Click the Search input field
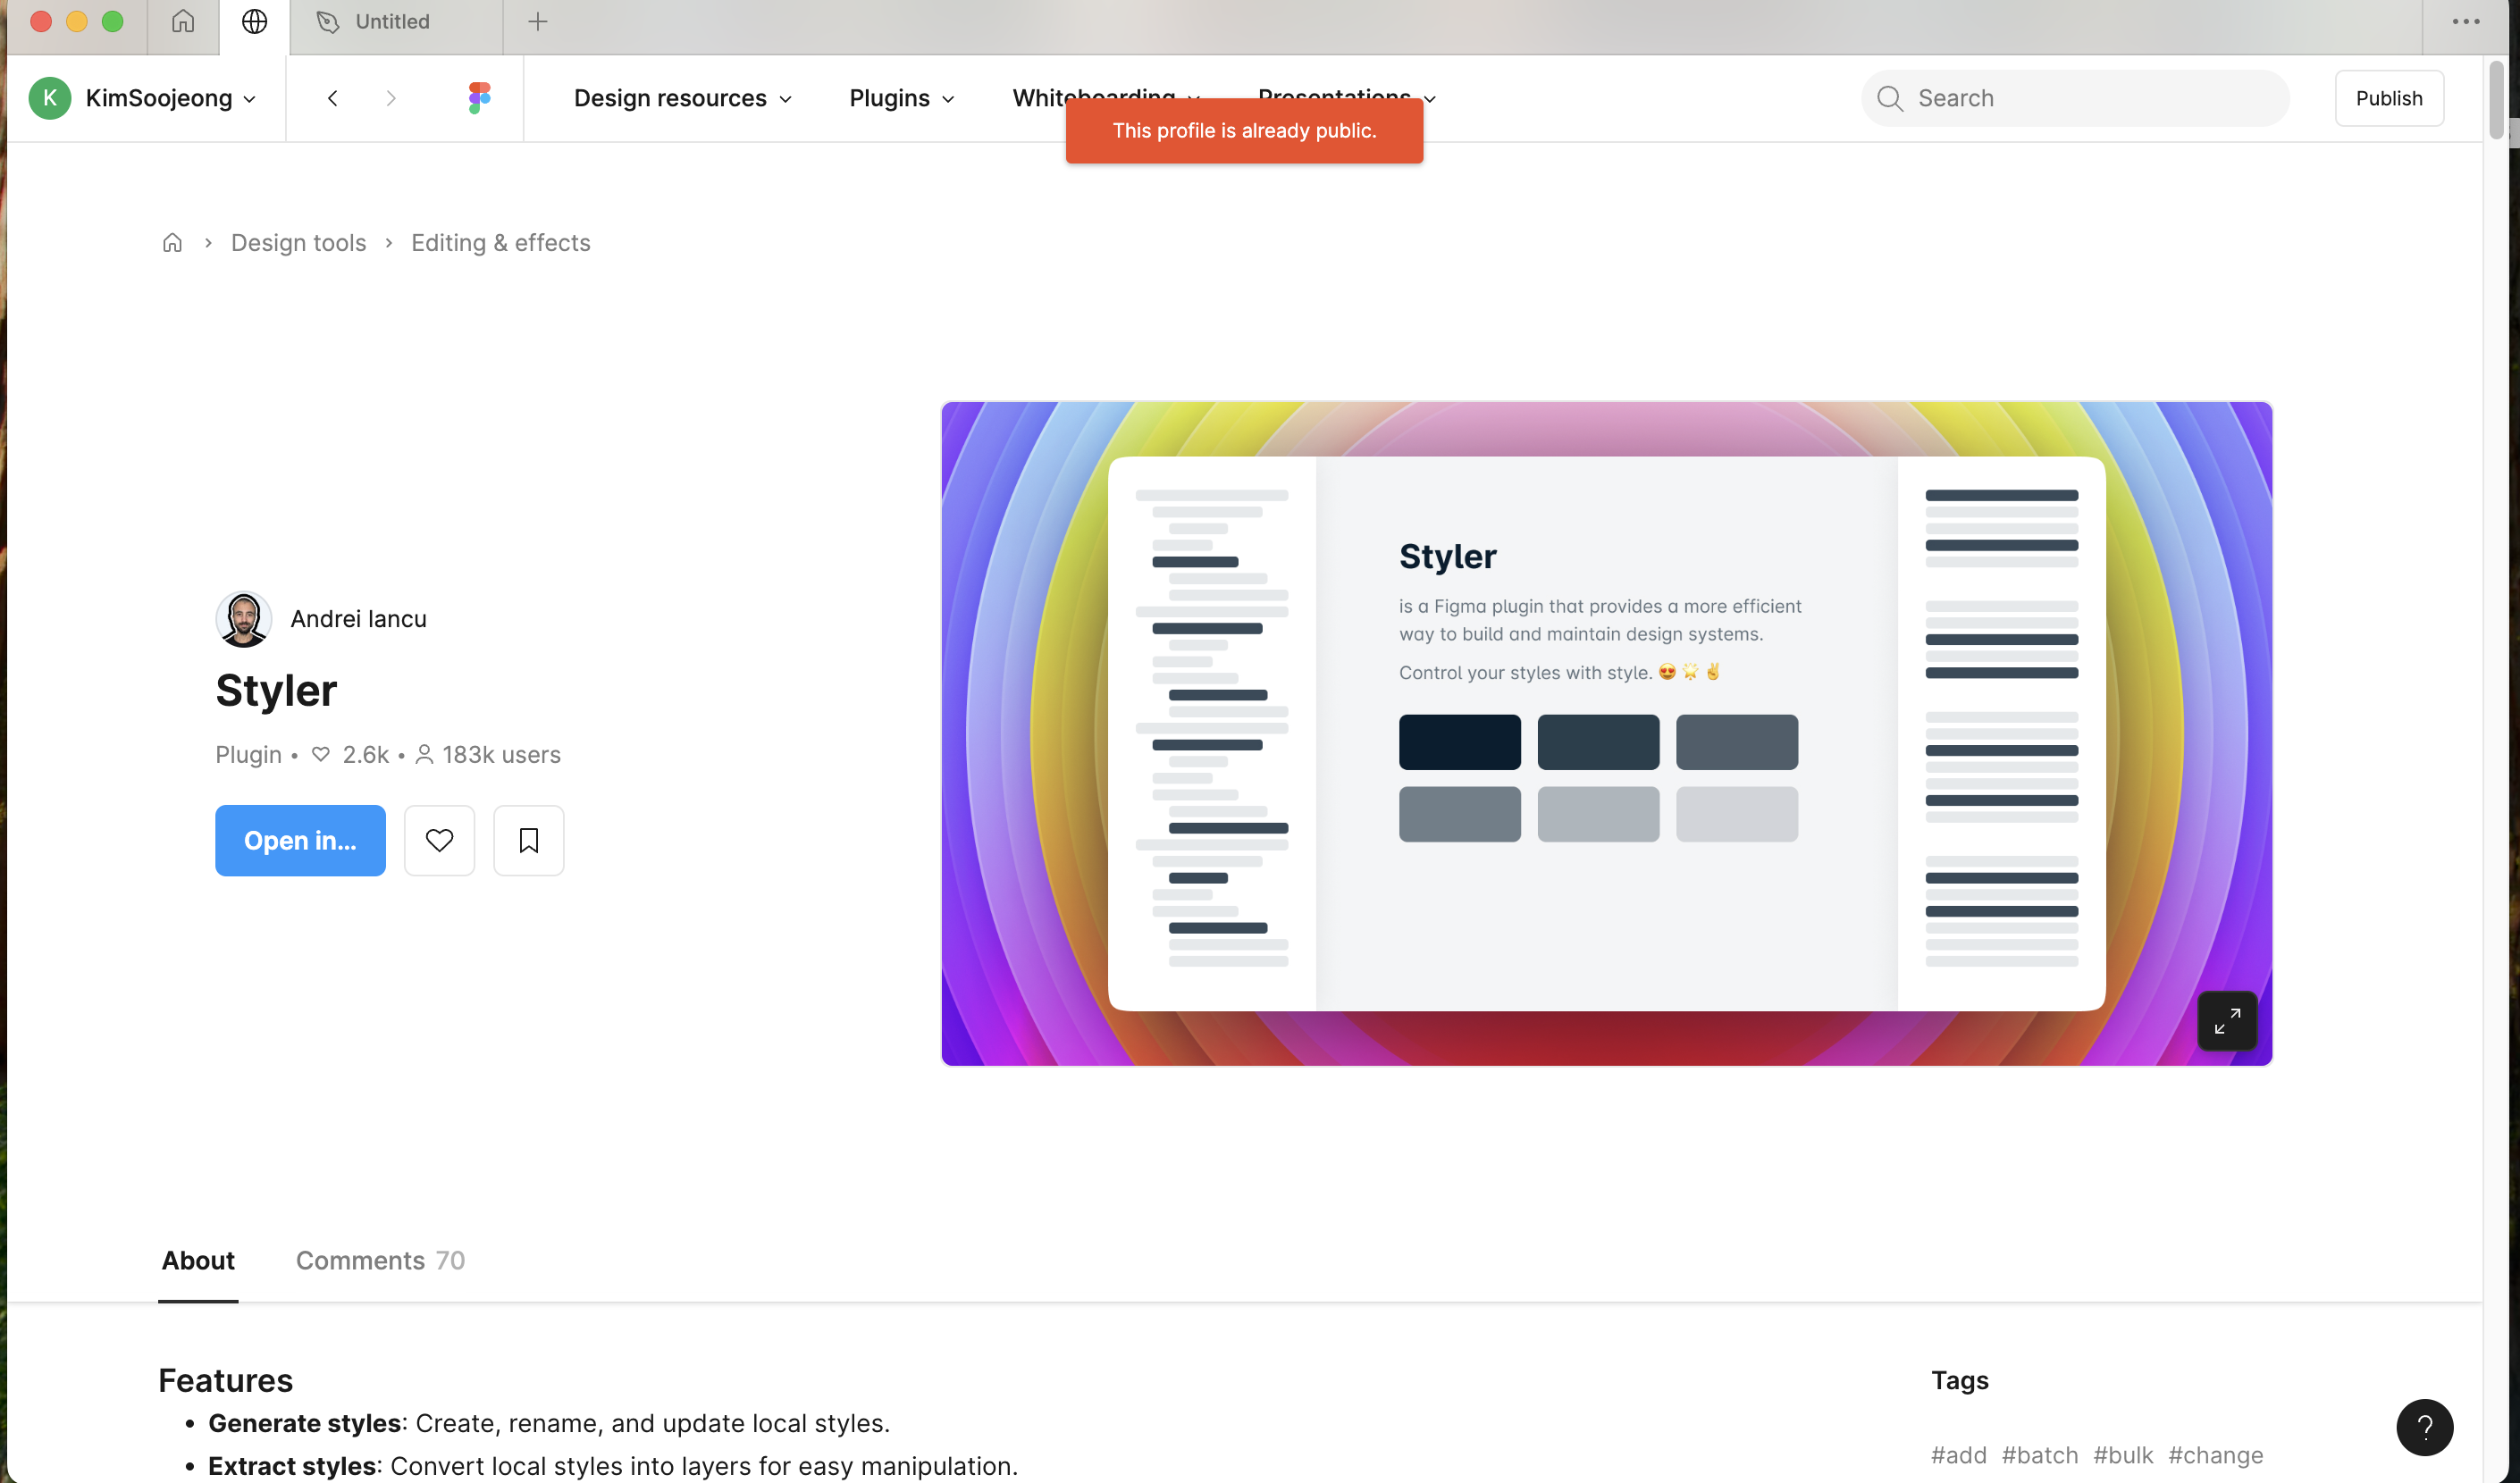 point(2075,98)
